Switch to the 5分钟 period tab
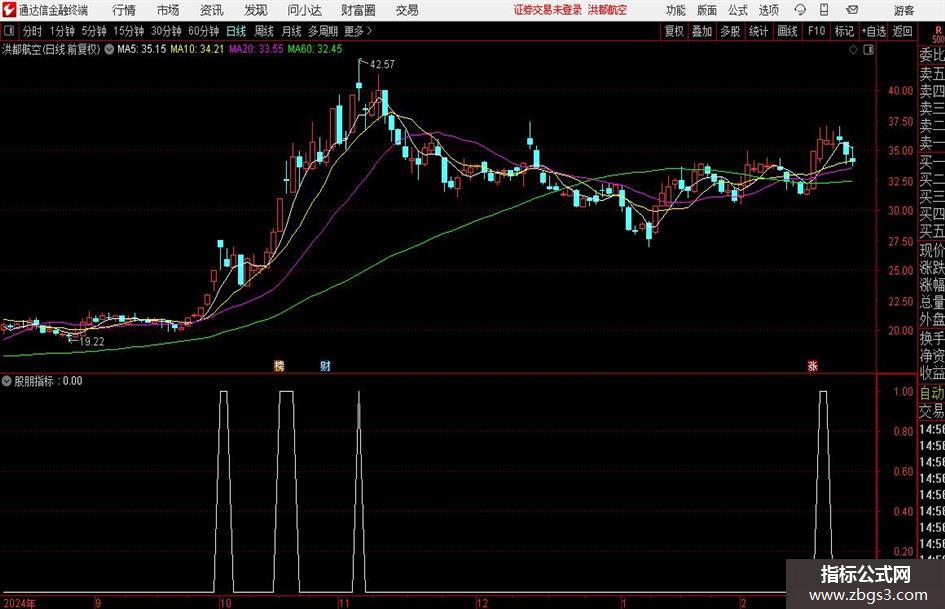 point(94,31)
